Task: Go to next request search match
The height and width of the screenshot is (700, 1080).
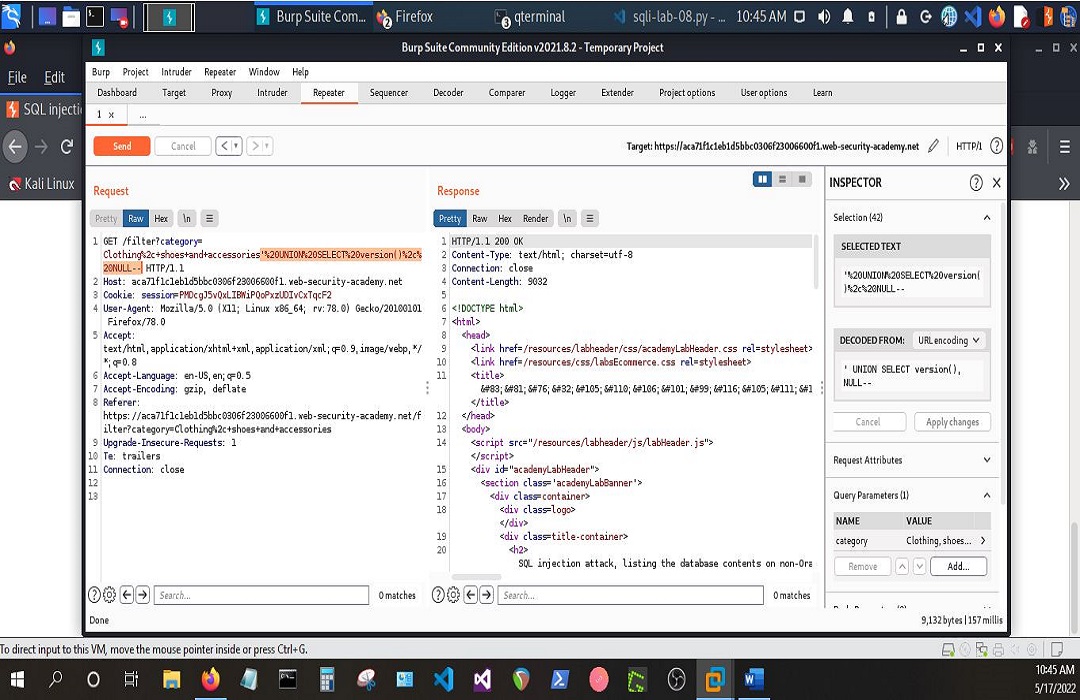Action: 143,595
